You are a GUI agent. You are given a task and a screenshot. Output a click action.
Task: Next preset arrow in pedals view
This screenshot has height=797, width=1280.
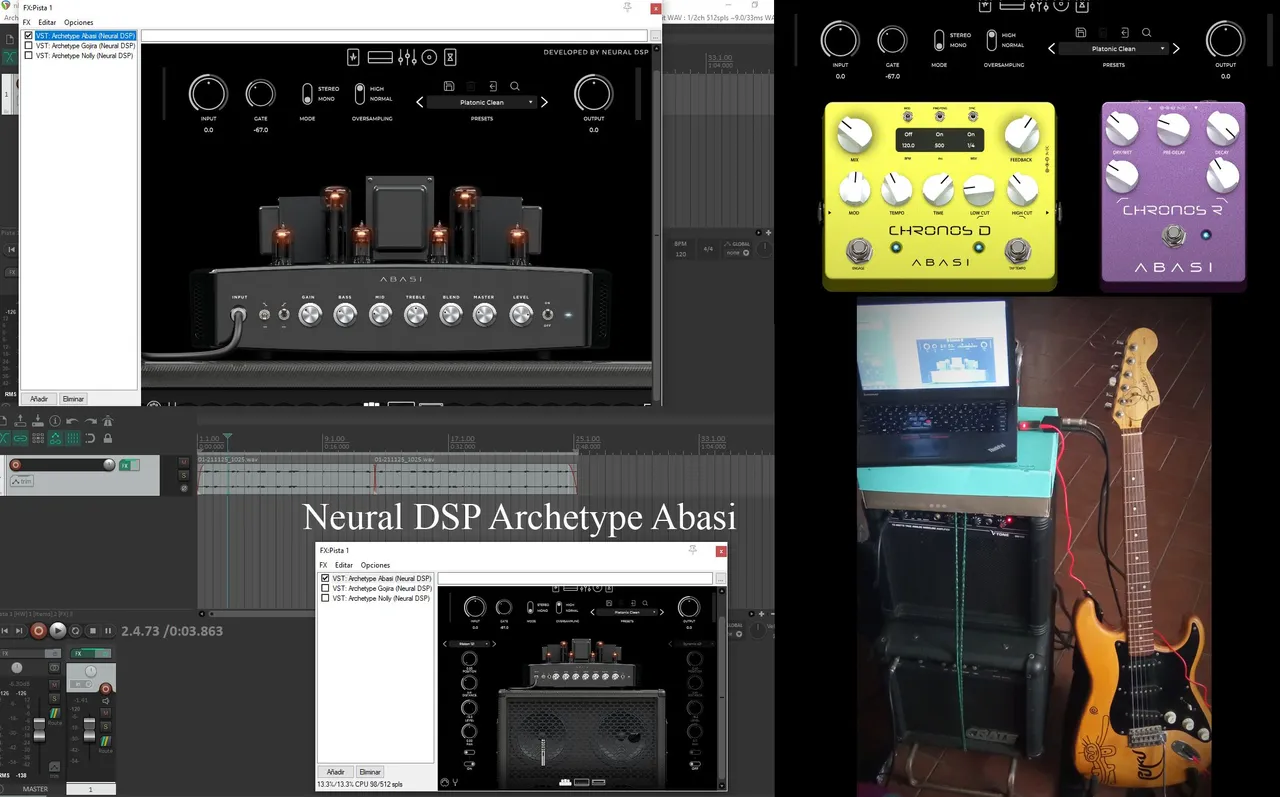[x=1177, y=48]
